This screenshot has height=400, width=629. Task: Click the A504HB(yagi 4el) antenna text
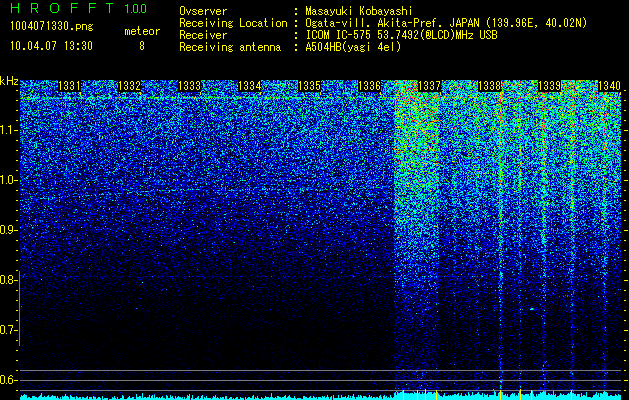tap(353, 47)
